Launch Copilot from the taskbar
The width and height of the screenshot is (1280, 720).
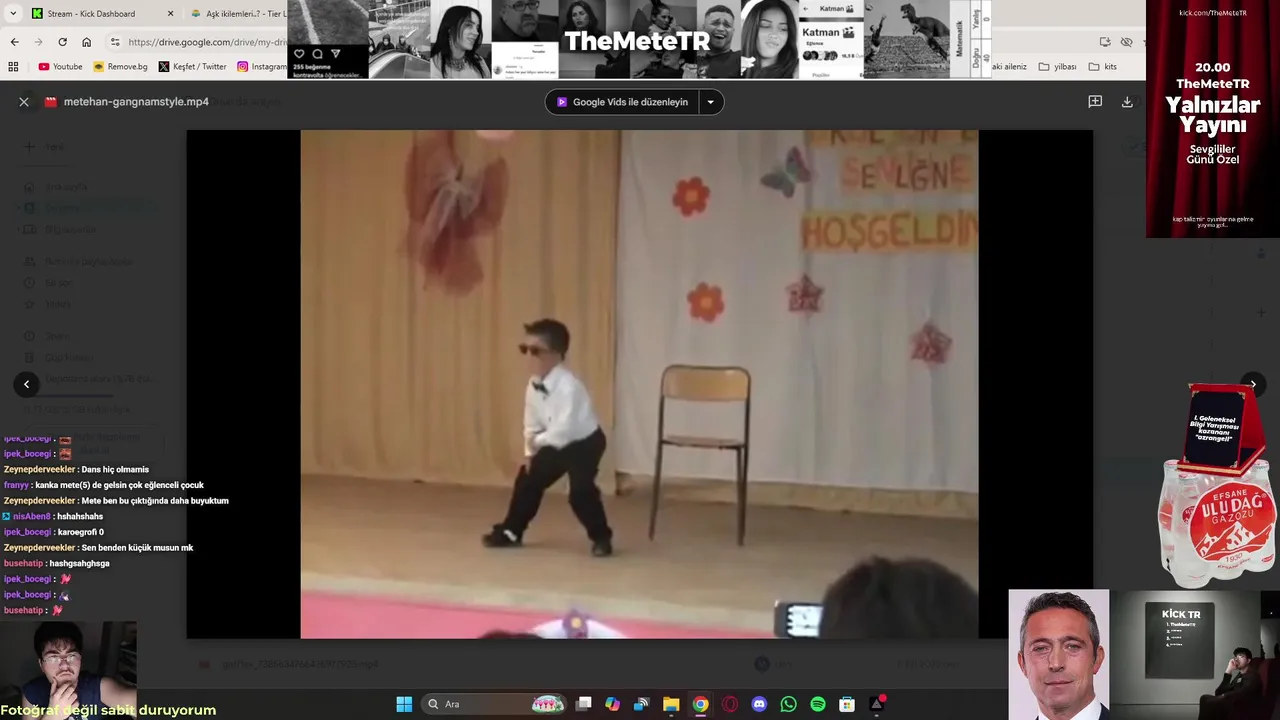pyautogui.click(x=613, y=704)
